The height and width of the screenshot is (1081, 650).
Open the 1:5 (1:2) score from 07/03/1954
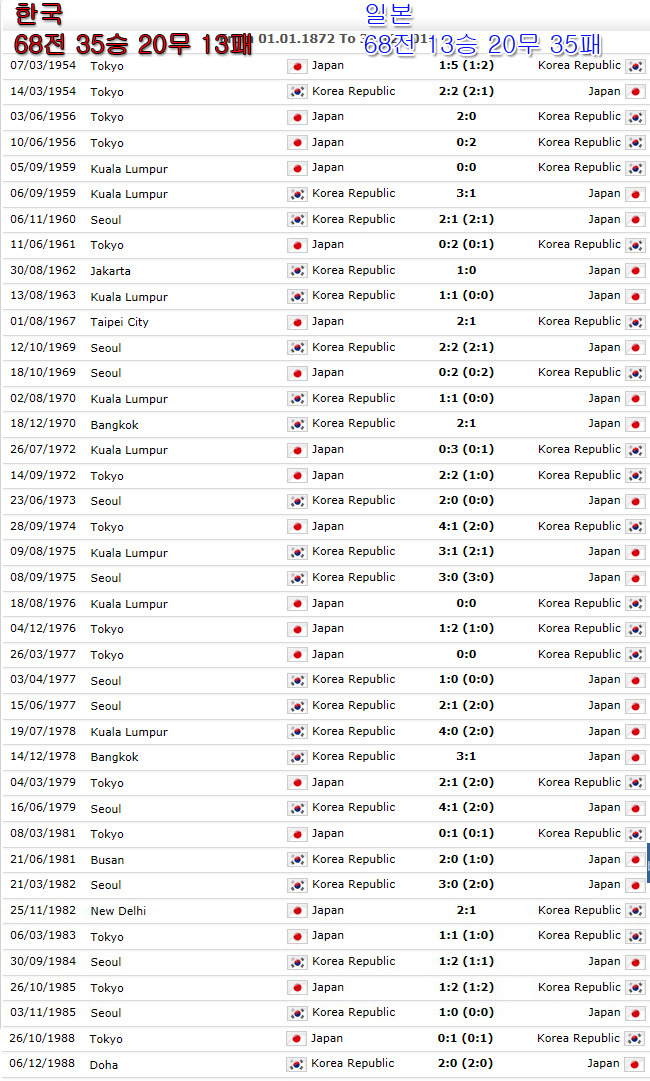[466, 65]
